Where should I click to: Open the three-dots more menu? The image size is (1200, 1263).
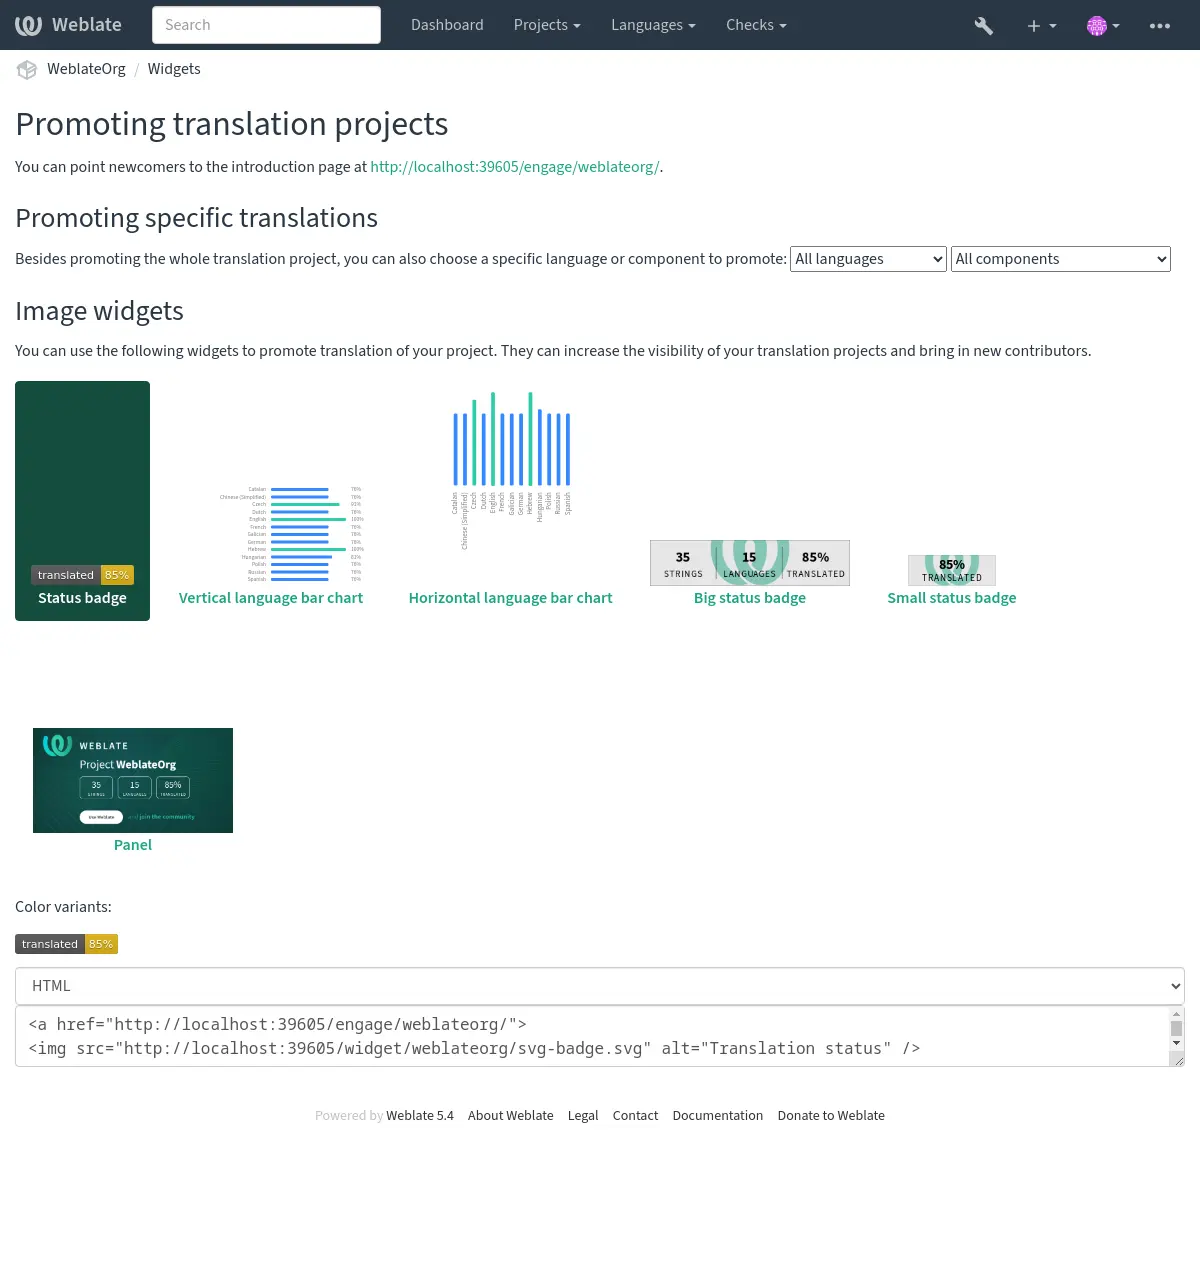[x=1160, y=26]
